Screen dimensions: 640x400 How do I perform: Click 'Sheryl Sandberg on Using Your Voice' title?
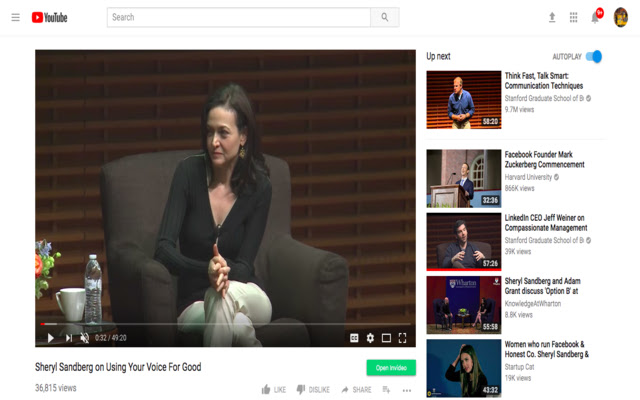click(x=118, y=367)
